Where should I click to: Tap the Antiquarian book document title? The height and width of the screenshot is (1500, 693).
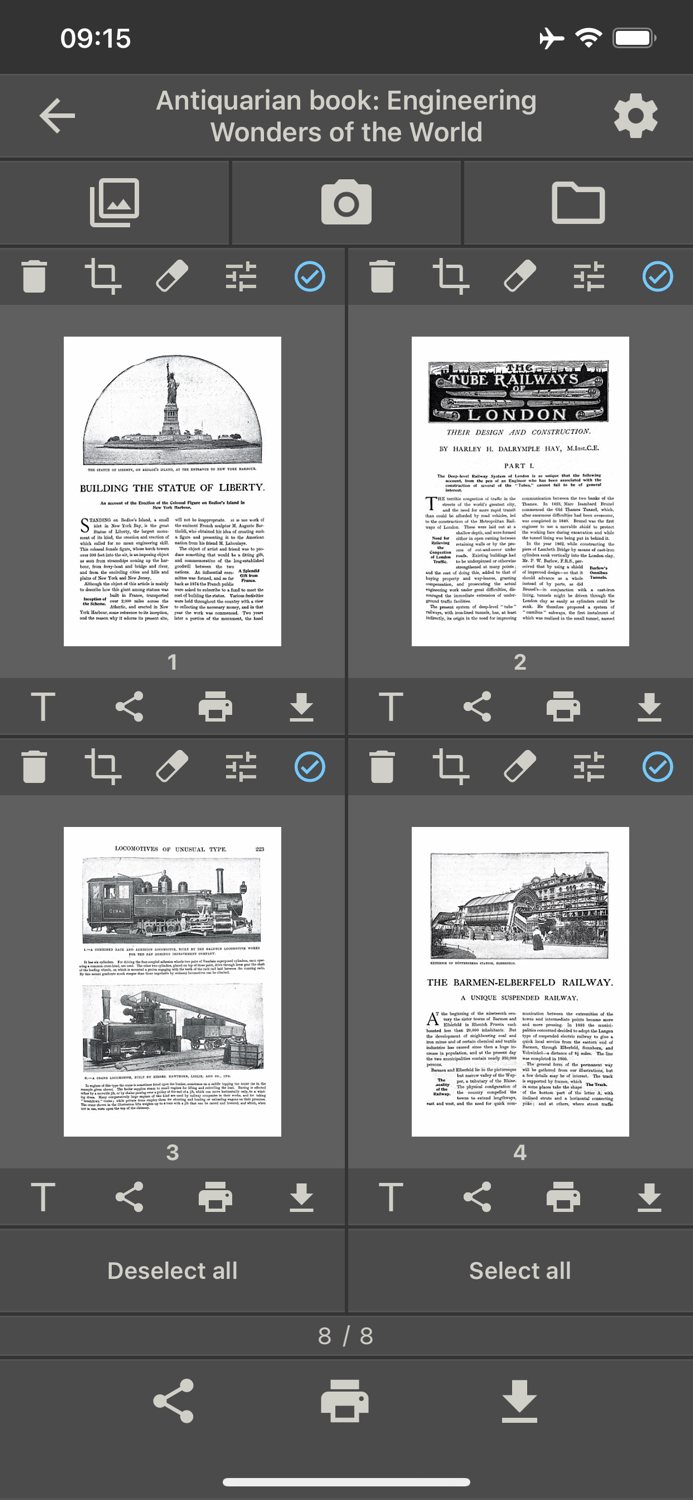pyautogui.click(x=346, y=116)
